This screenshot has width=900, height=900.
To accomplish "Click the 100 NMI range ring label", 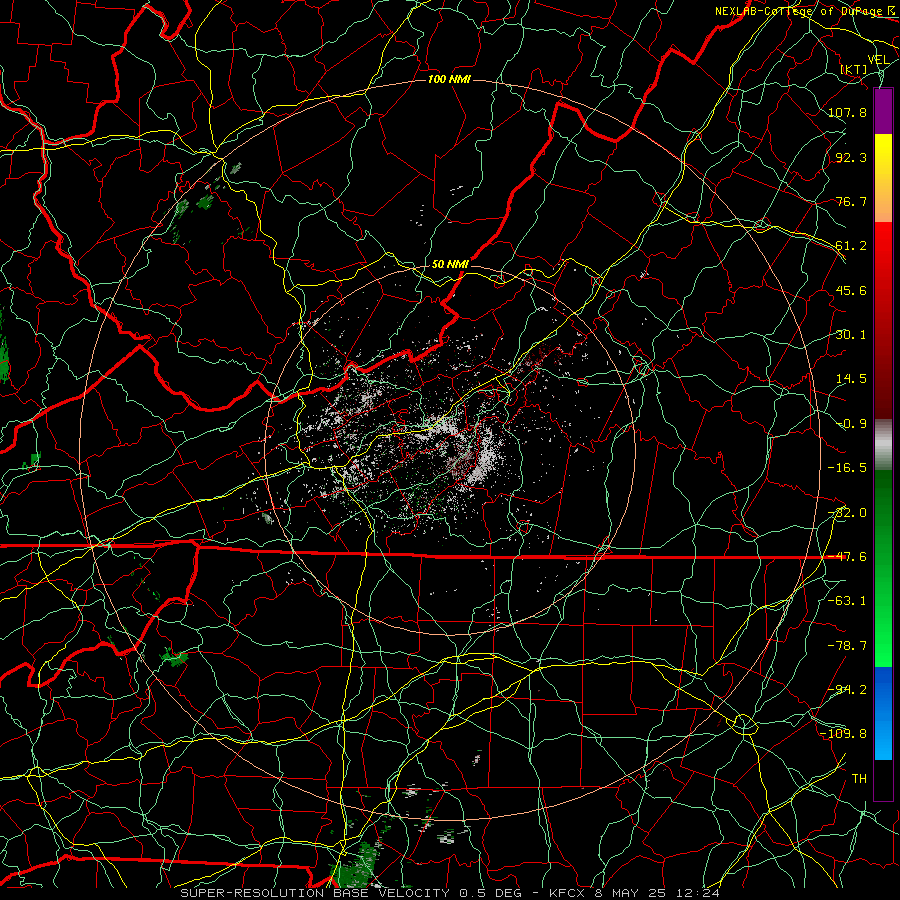I will coord(449,79).
